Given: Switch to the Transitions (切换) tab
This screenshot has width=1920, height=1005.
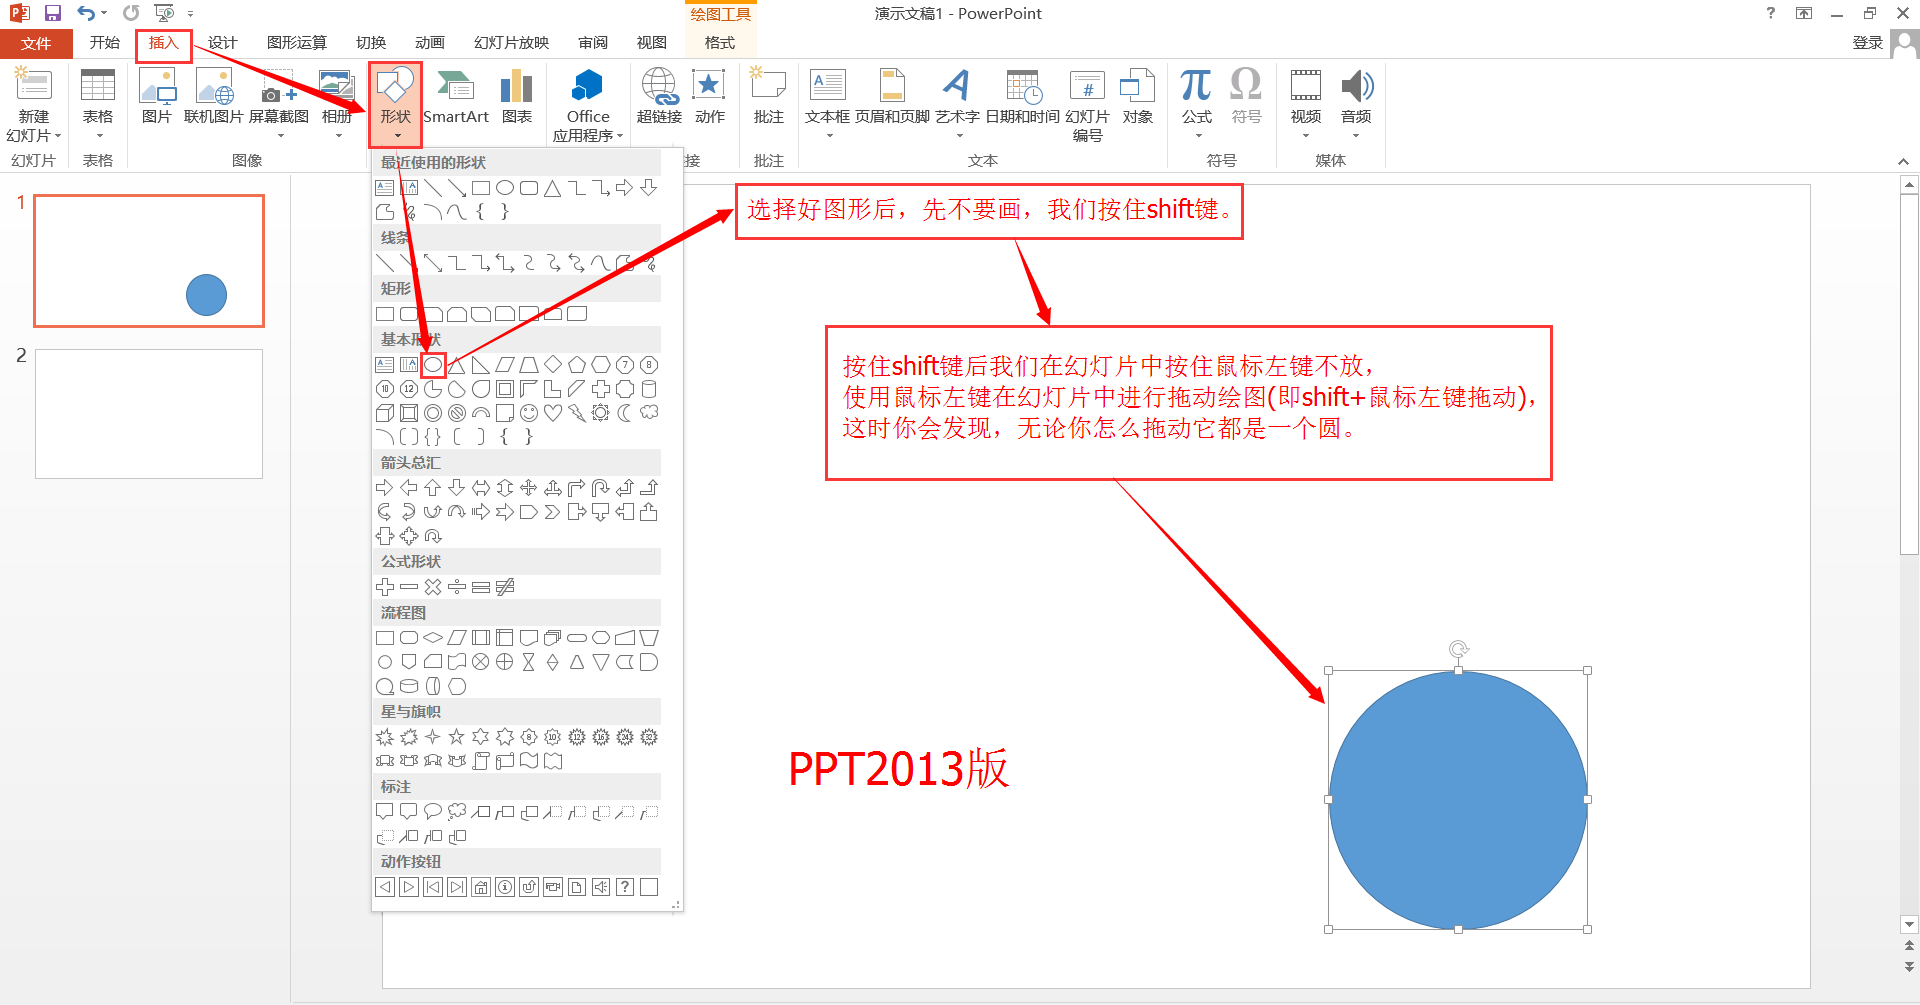Looking at the screenshot, I should point(371,43).
